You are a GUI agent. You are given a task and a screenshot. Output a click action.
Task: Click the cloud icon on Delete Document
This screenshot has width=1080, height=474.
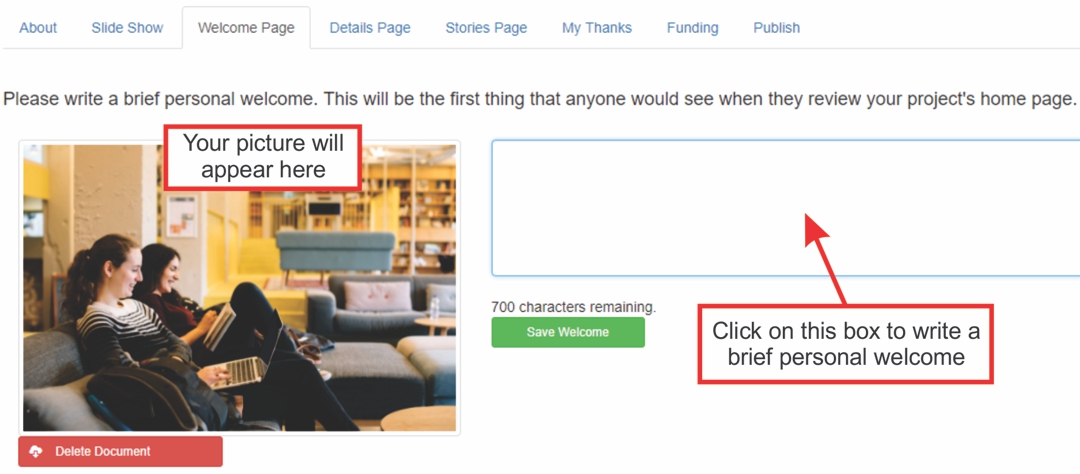coord(36,451)
